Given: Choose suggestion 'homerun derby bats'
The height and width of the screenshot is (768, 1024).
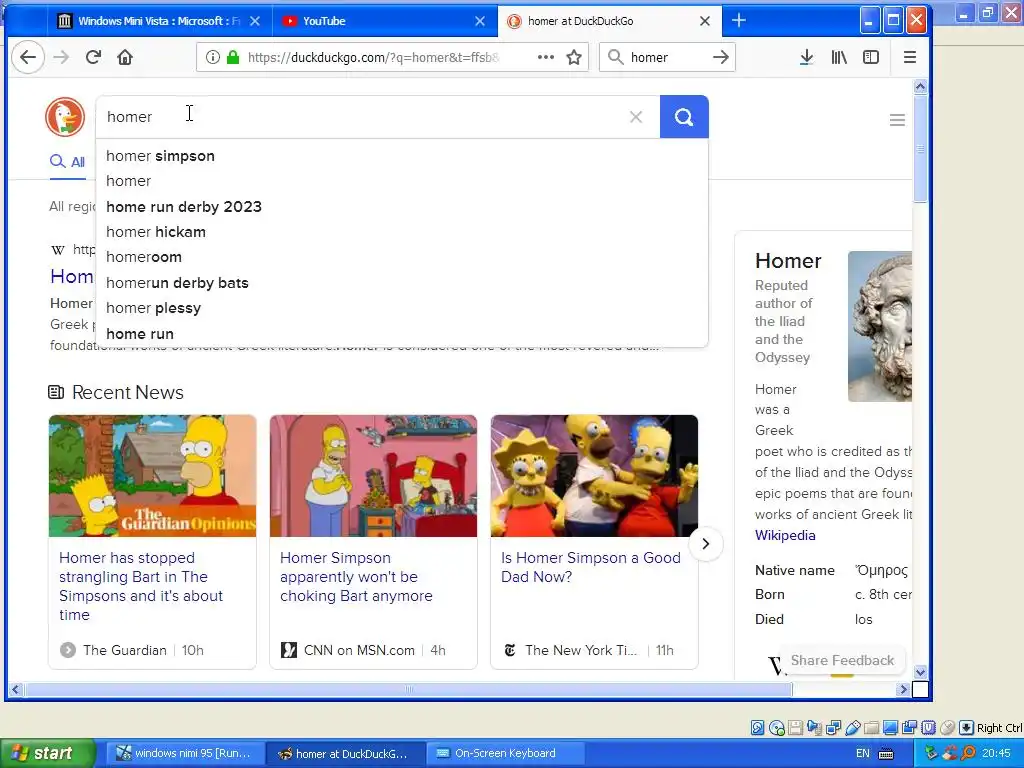Looking at the screenshot, I should [x=402, y=283].
